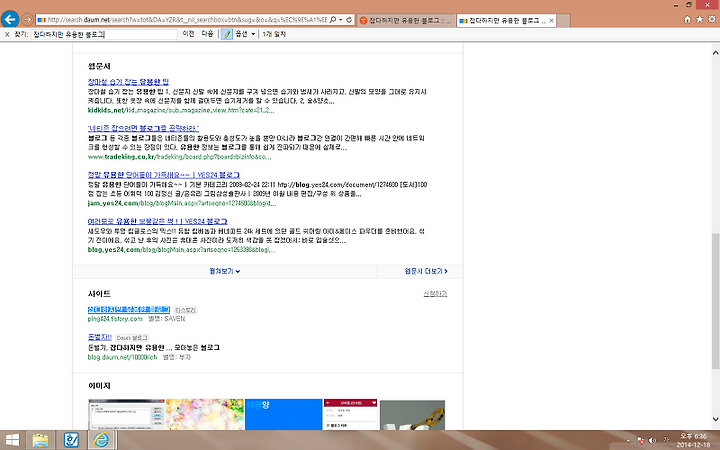
Task: Open second result about 블로그 공략
Action: tap(143, 128)
